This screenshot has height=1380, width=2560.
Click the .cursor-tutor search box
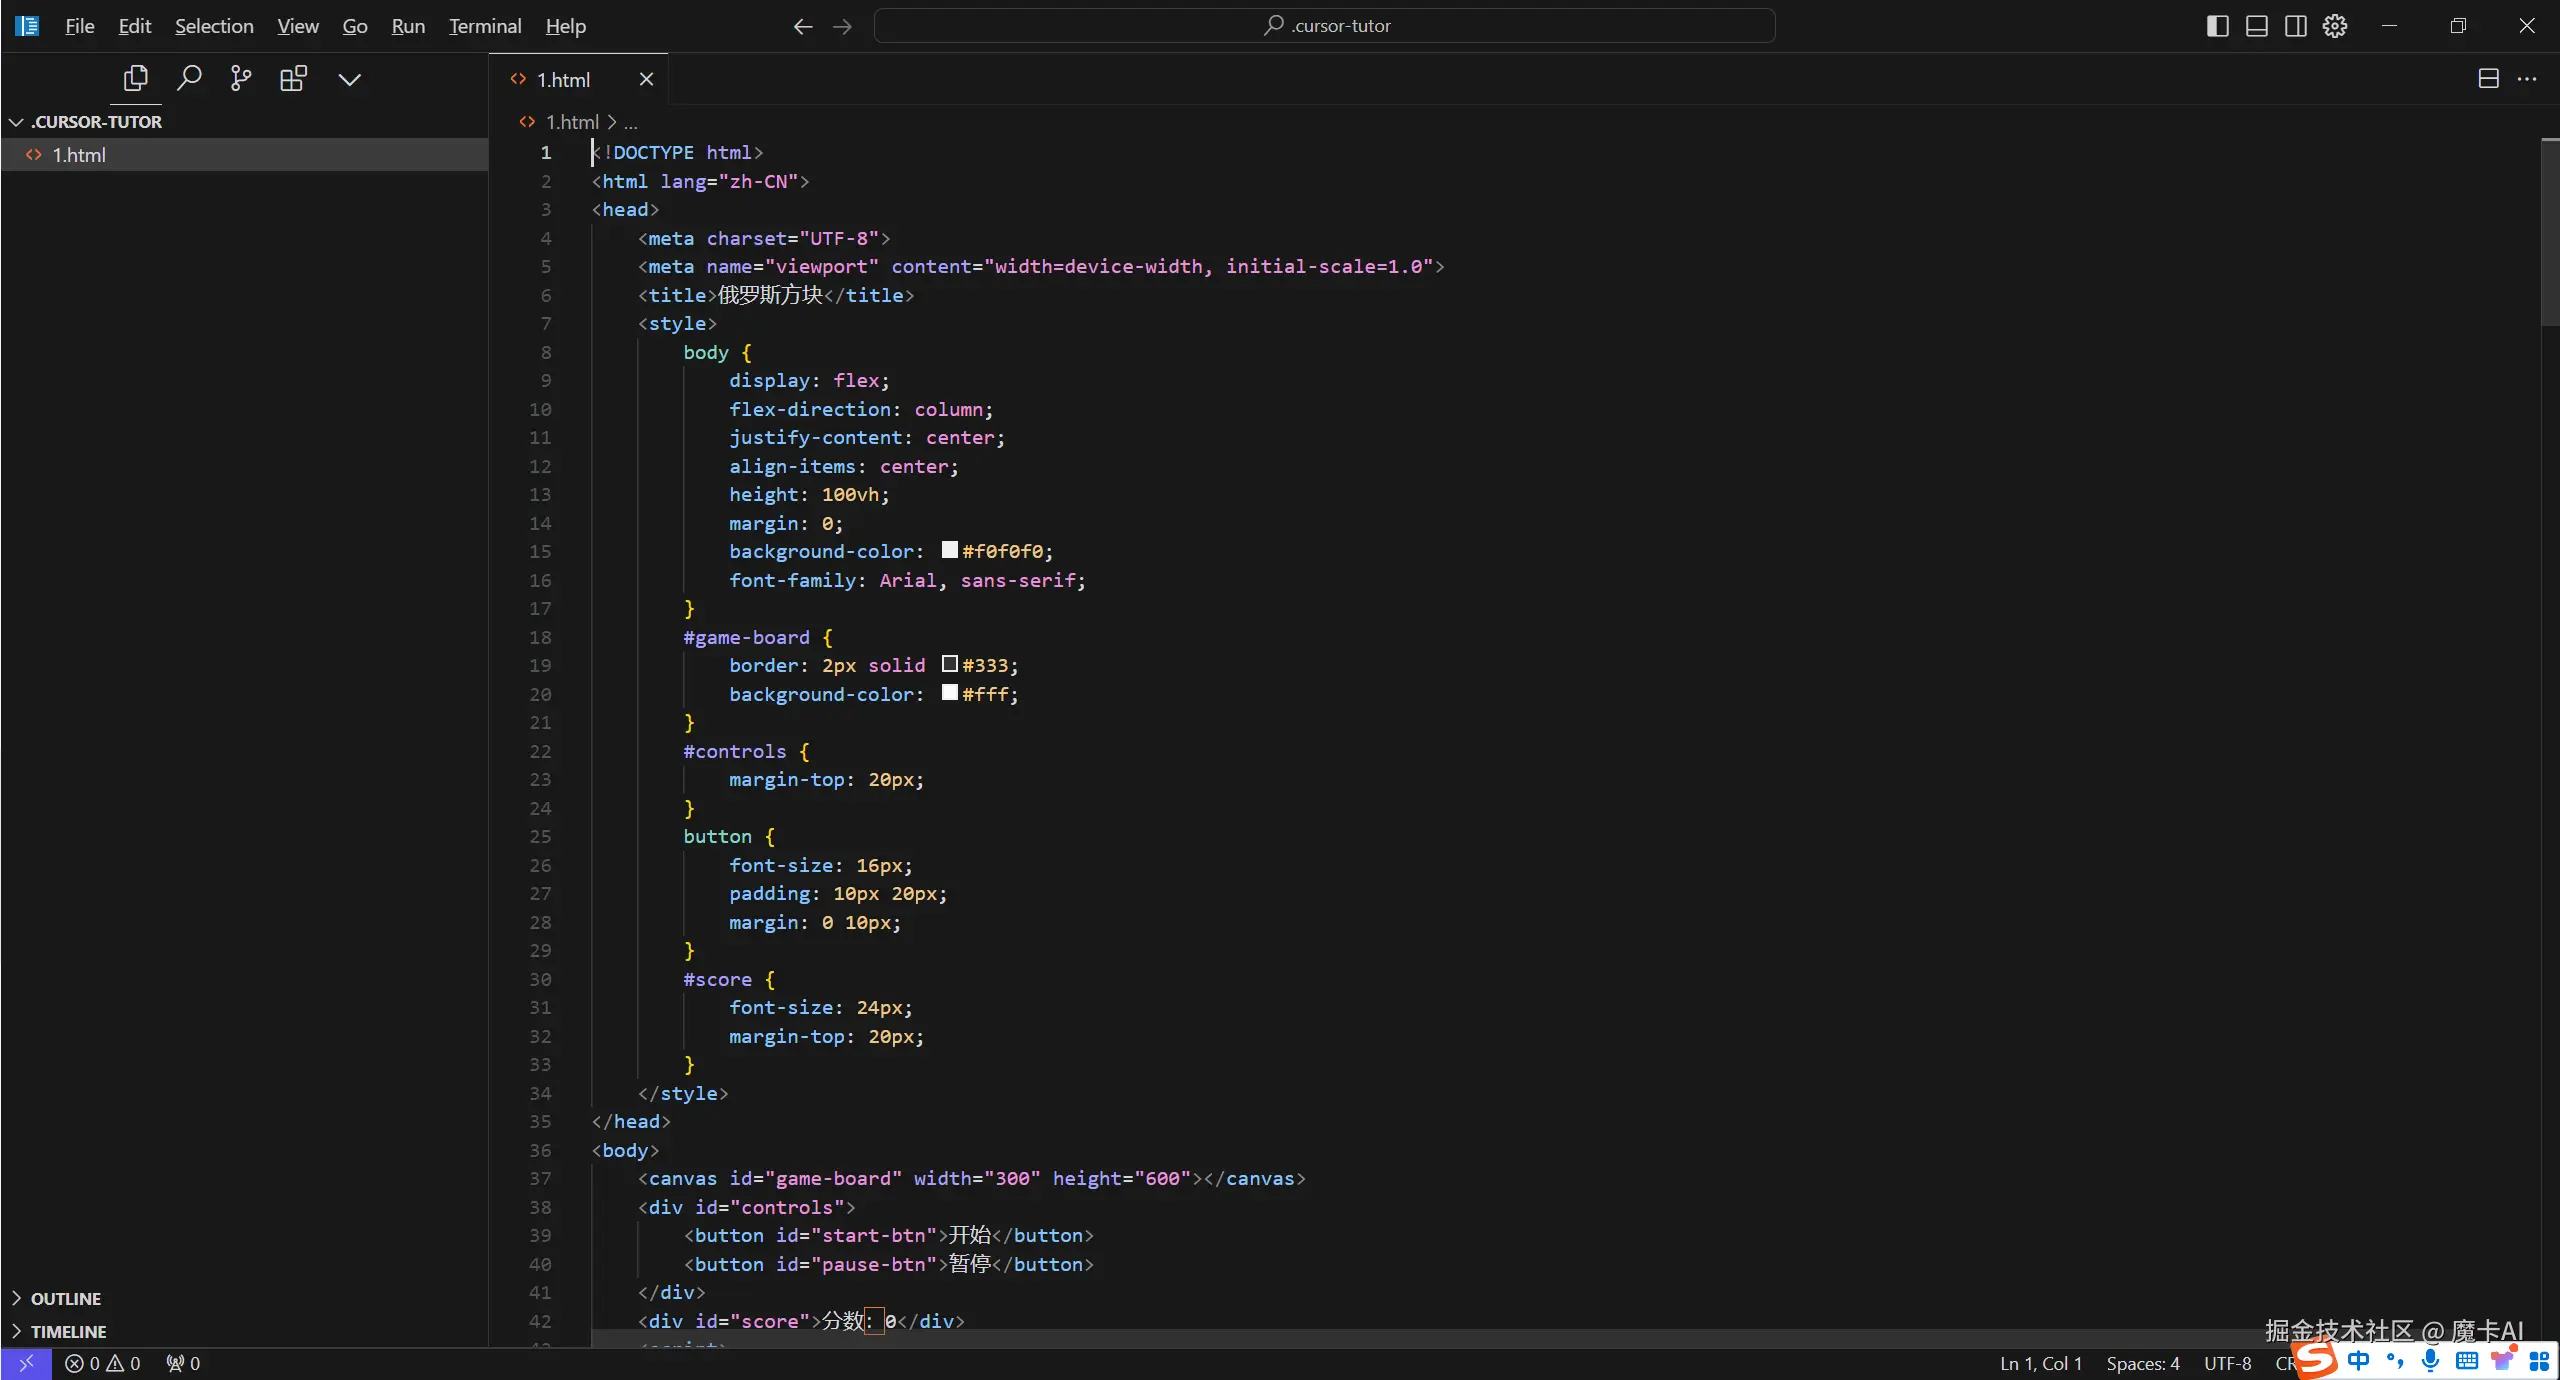pyautogui.click(x=1324, y=26)
